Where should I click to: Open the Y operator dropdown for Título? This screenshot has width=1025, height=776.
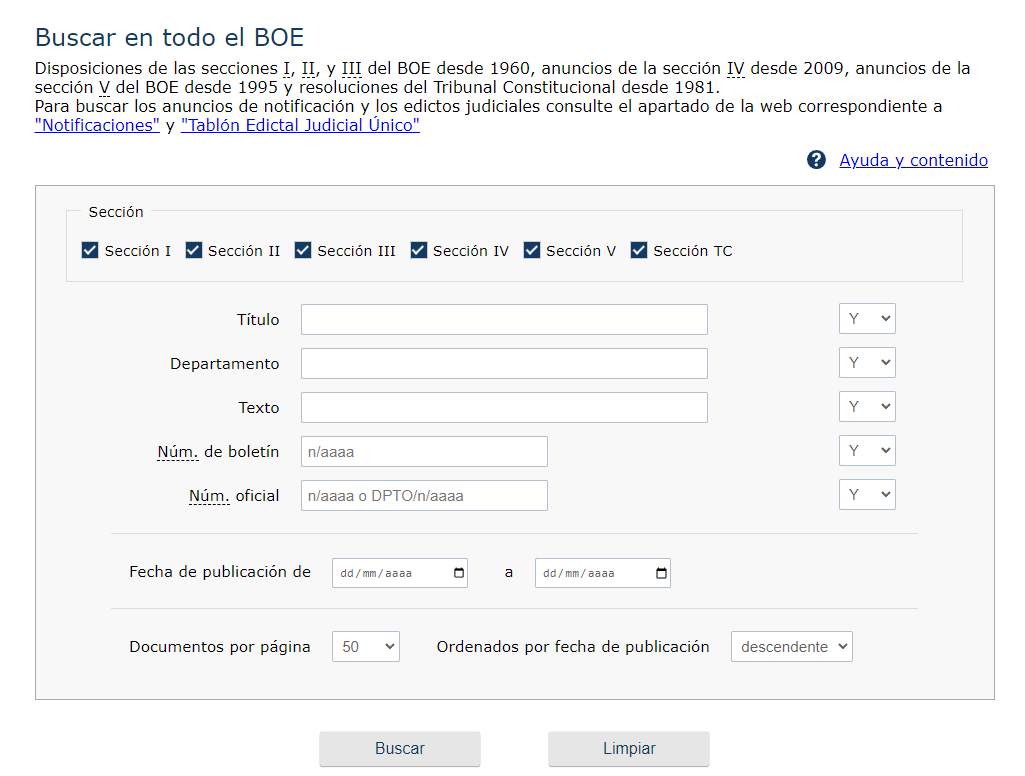coord(867,319)
